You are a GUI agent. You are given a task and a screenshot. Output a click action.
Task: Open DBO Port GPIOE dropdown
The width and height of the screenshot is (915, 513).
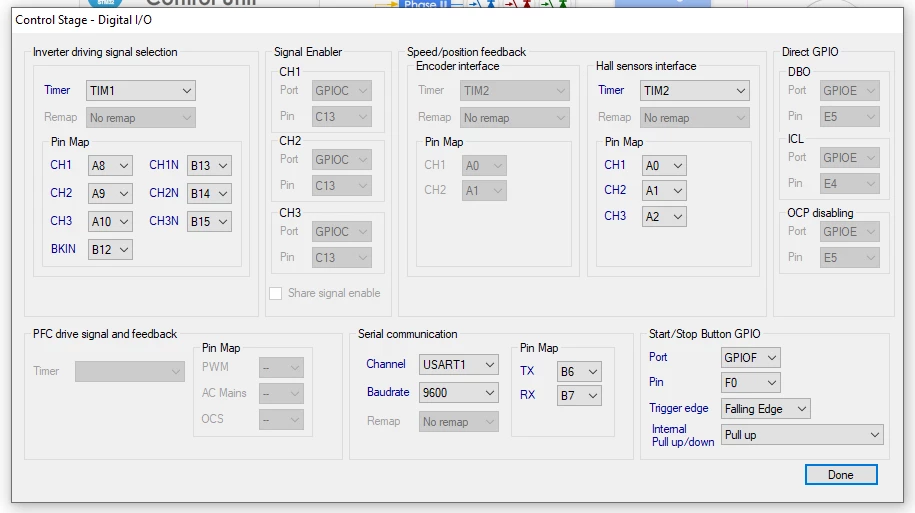point(850,91)
